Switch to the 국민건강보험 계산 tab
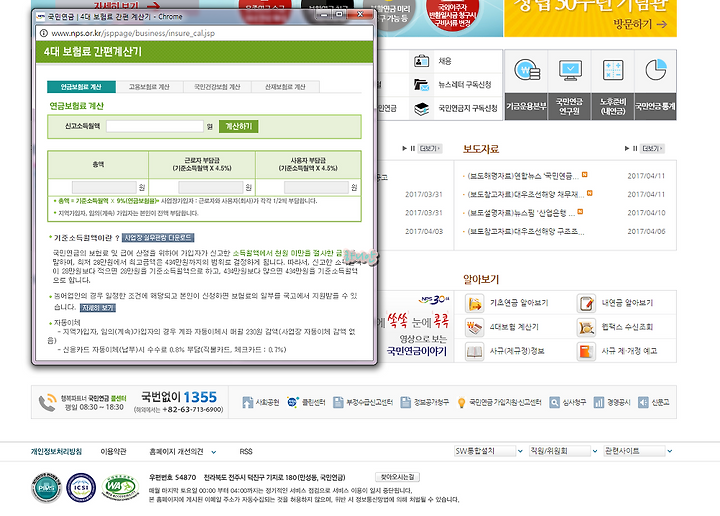Image resolution: width=720 pixels, height=516 pixels. point(217,87)
